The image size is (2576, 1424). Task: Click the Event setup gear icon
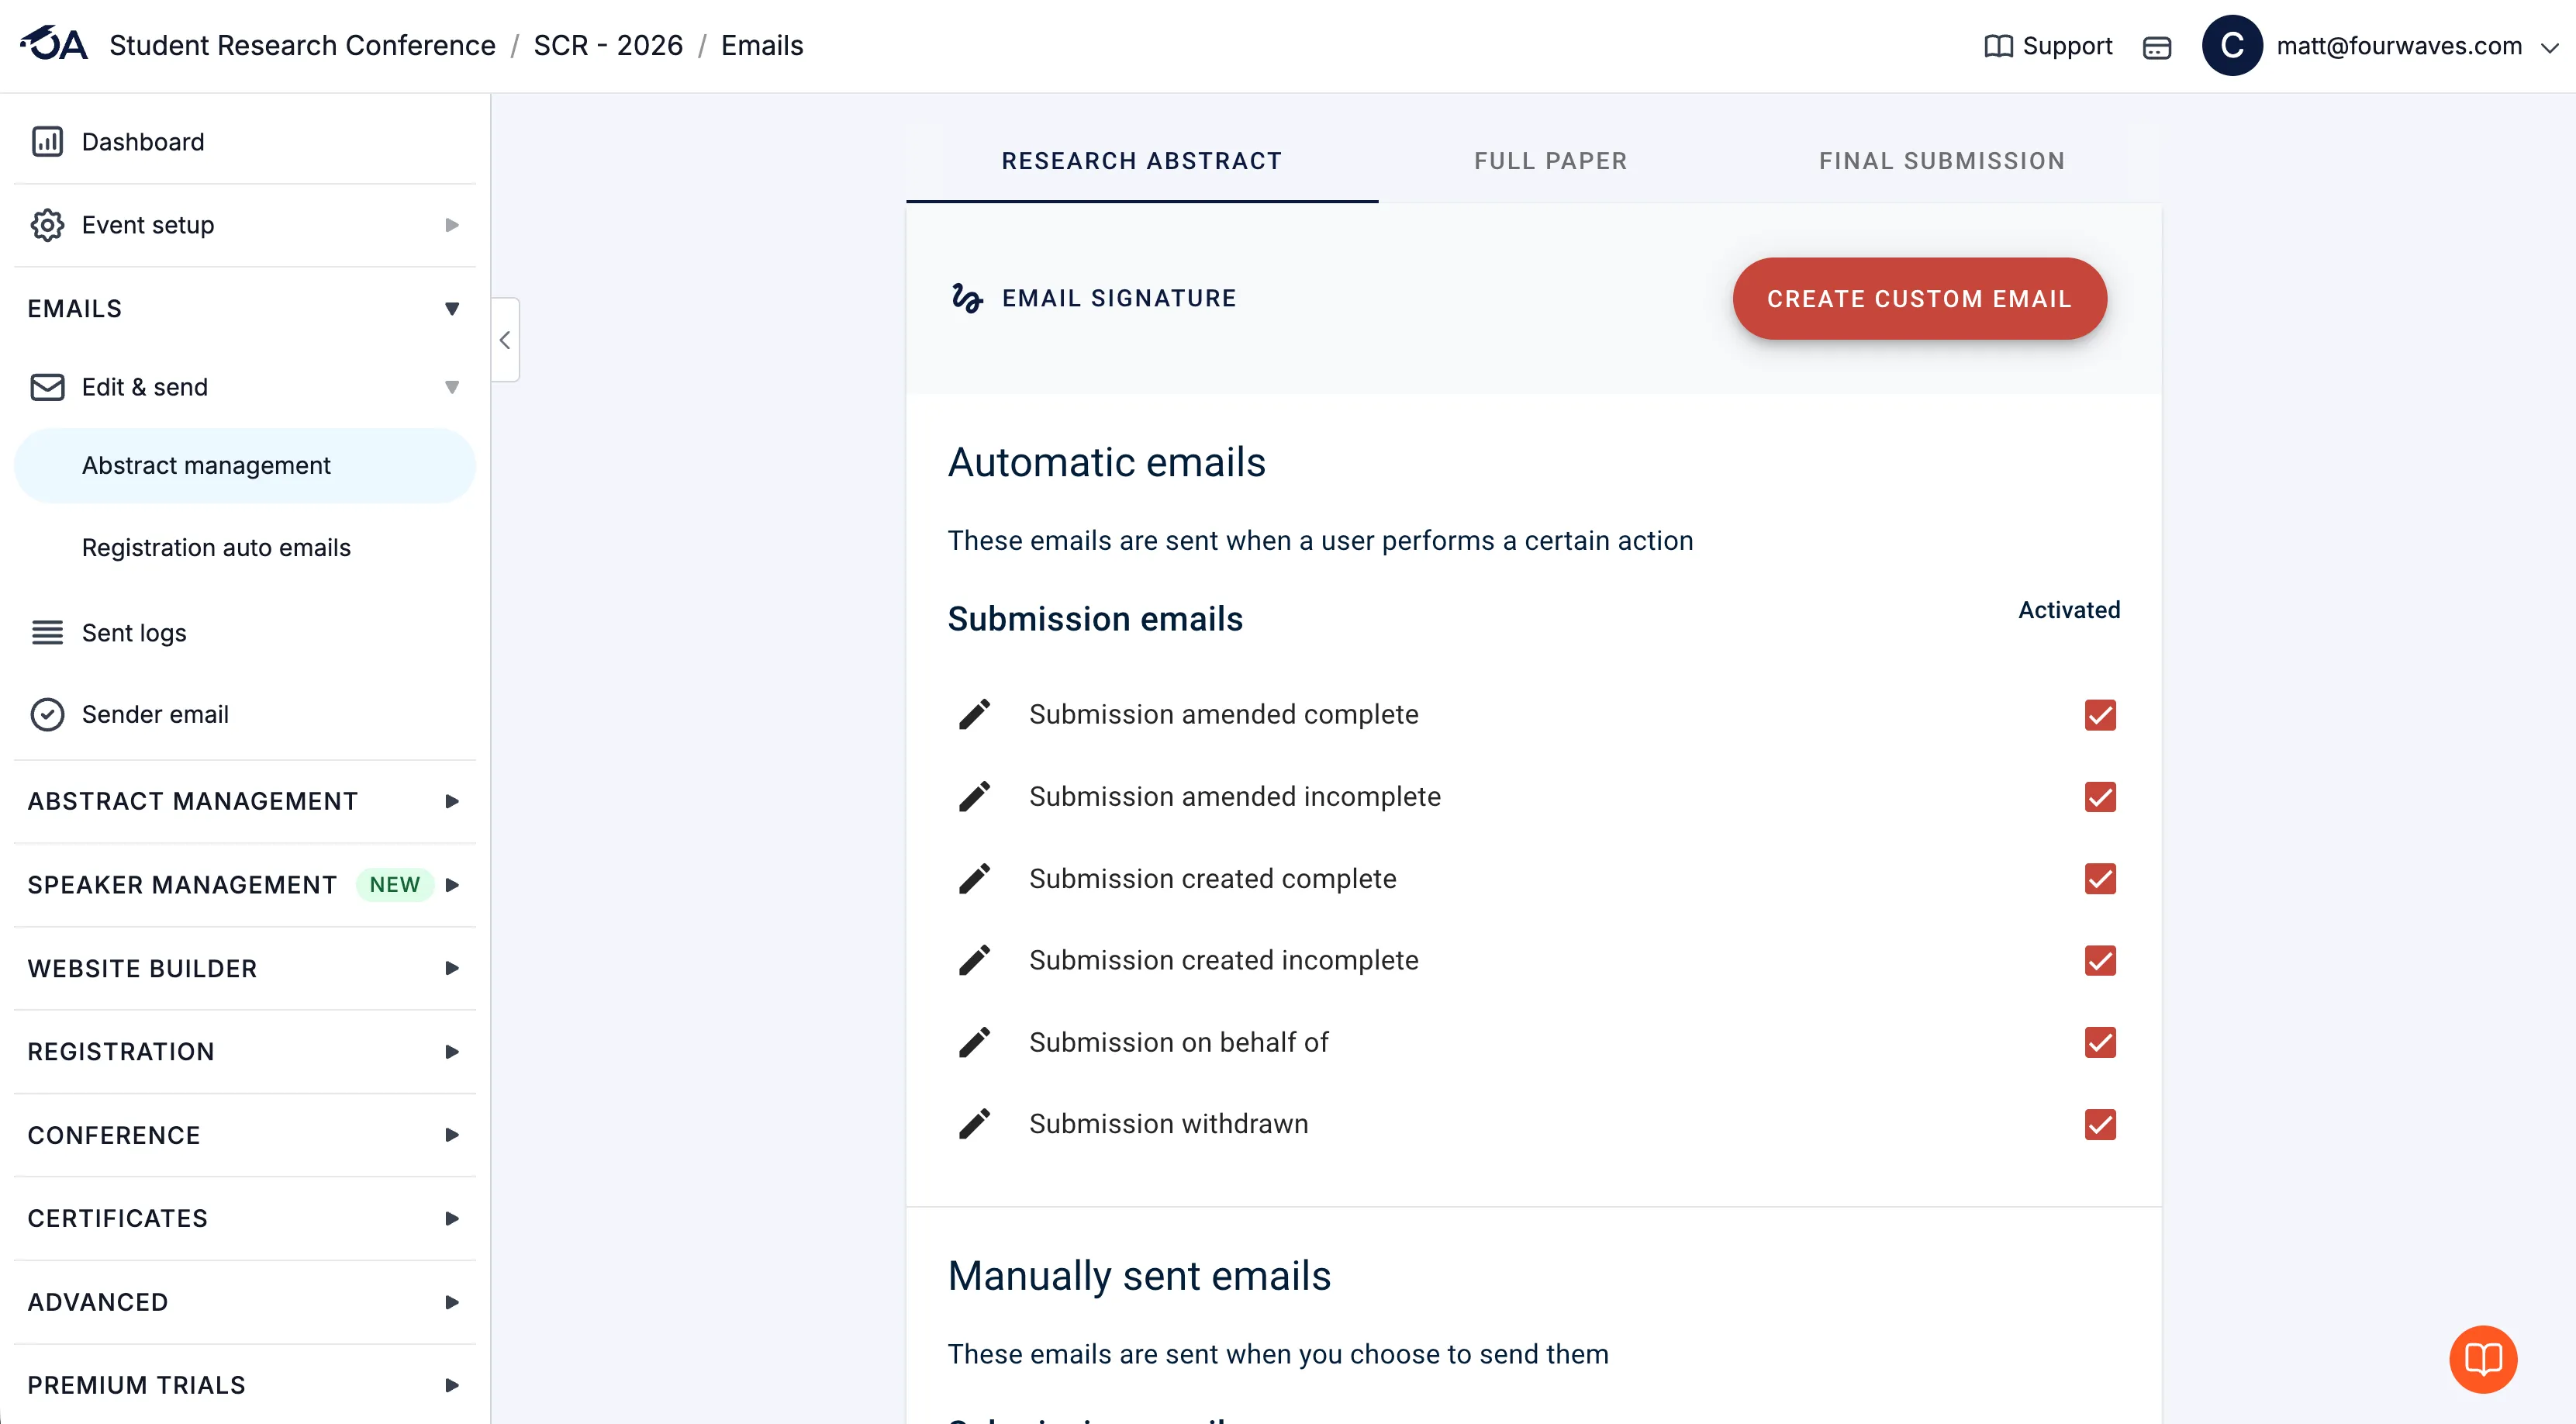point(47,225)
